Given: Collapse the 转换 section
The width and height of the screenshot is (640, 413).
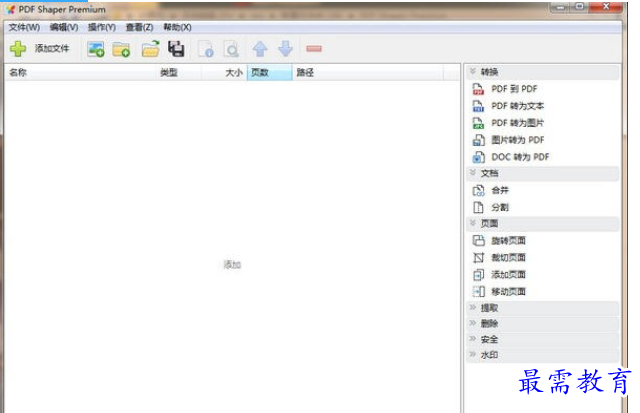Looking at the screenshot, I should (x=542, y=72).
